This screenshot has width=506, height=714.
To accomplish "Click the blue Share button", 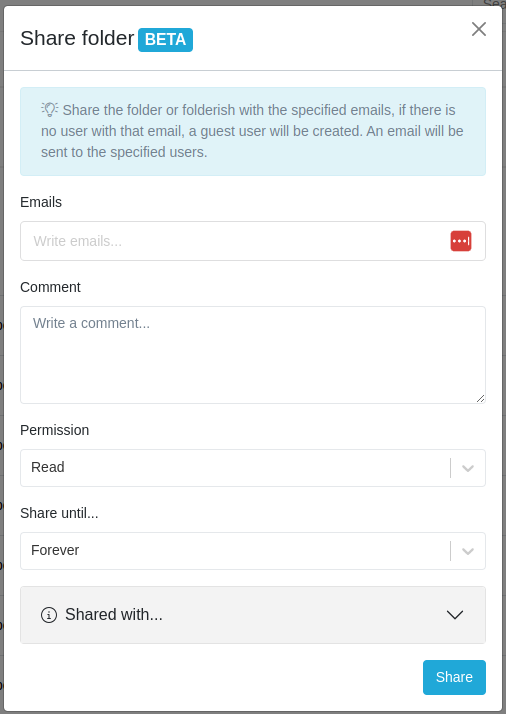I will [454, 677].
